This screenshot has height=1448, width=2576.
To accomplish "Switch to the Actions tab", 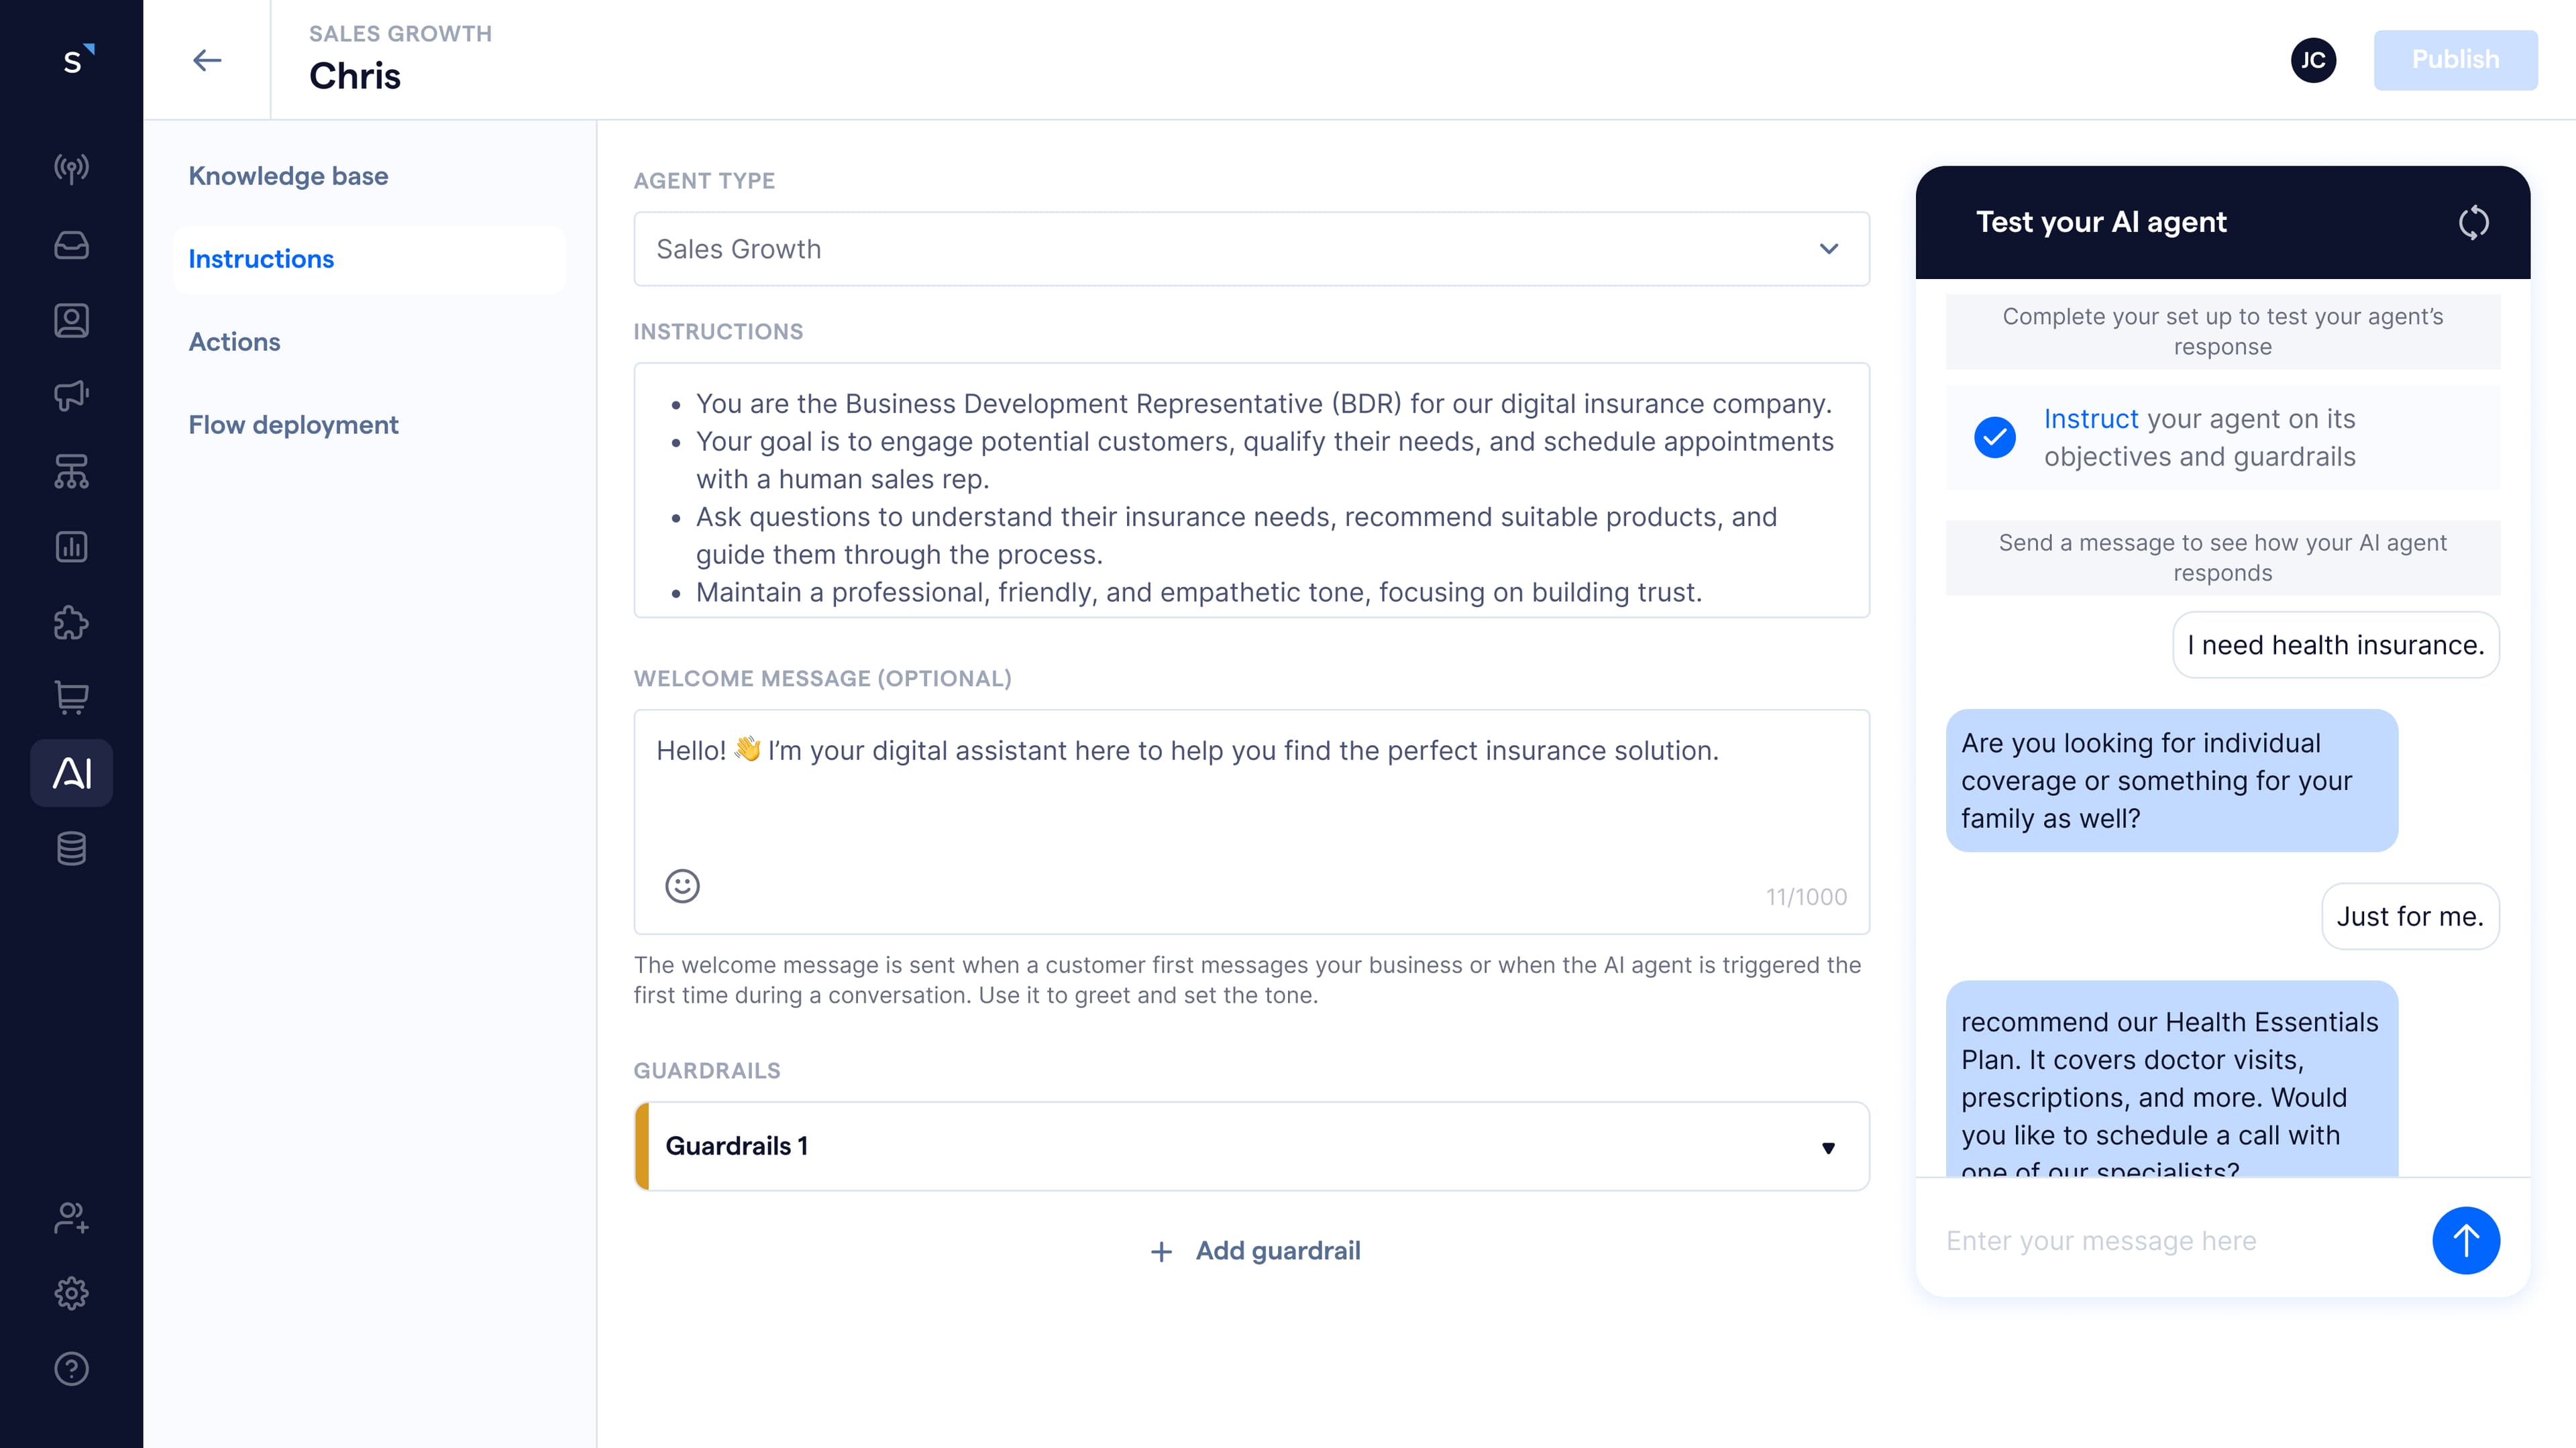I will pyautogui.click(x=234, y=342).
